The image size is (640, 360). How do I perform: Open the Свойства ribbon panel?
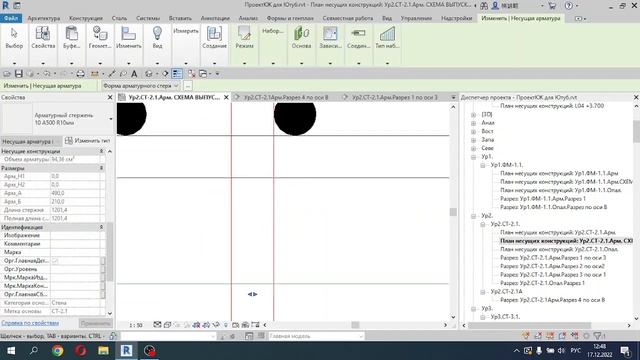pos(43,38)
